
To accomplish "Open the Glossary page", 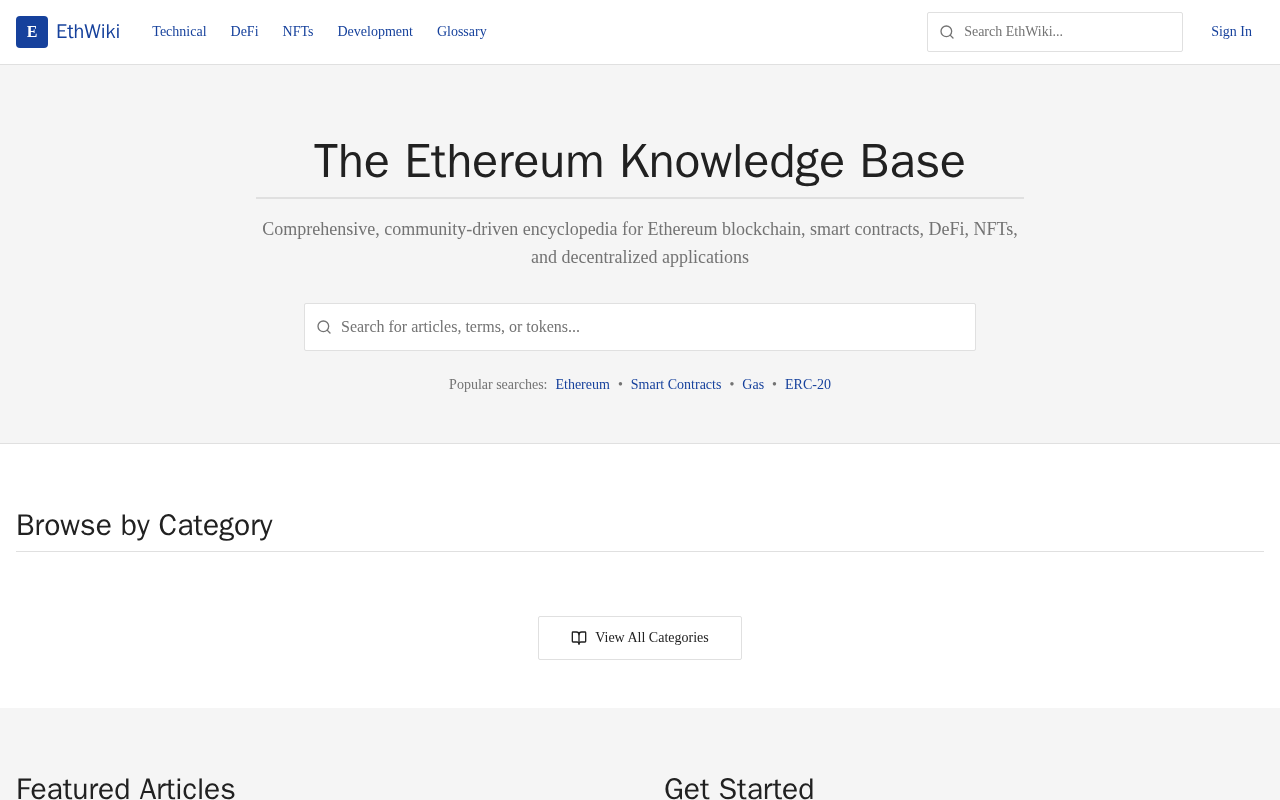I will click(462, 32).
